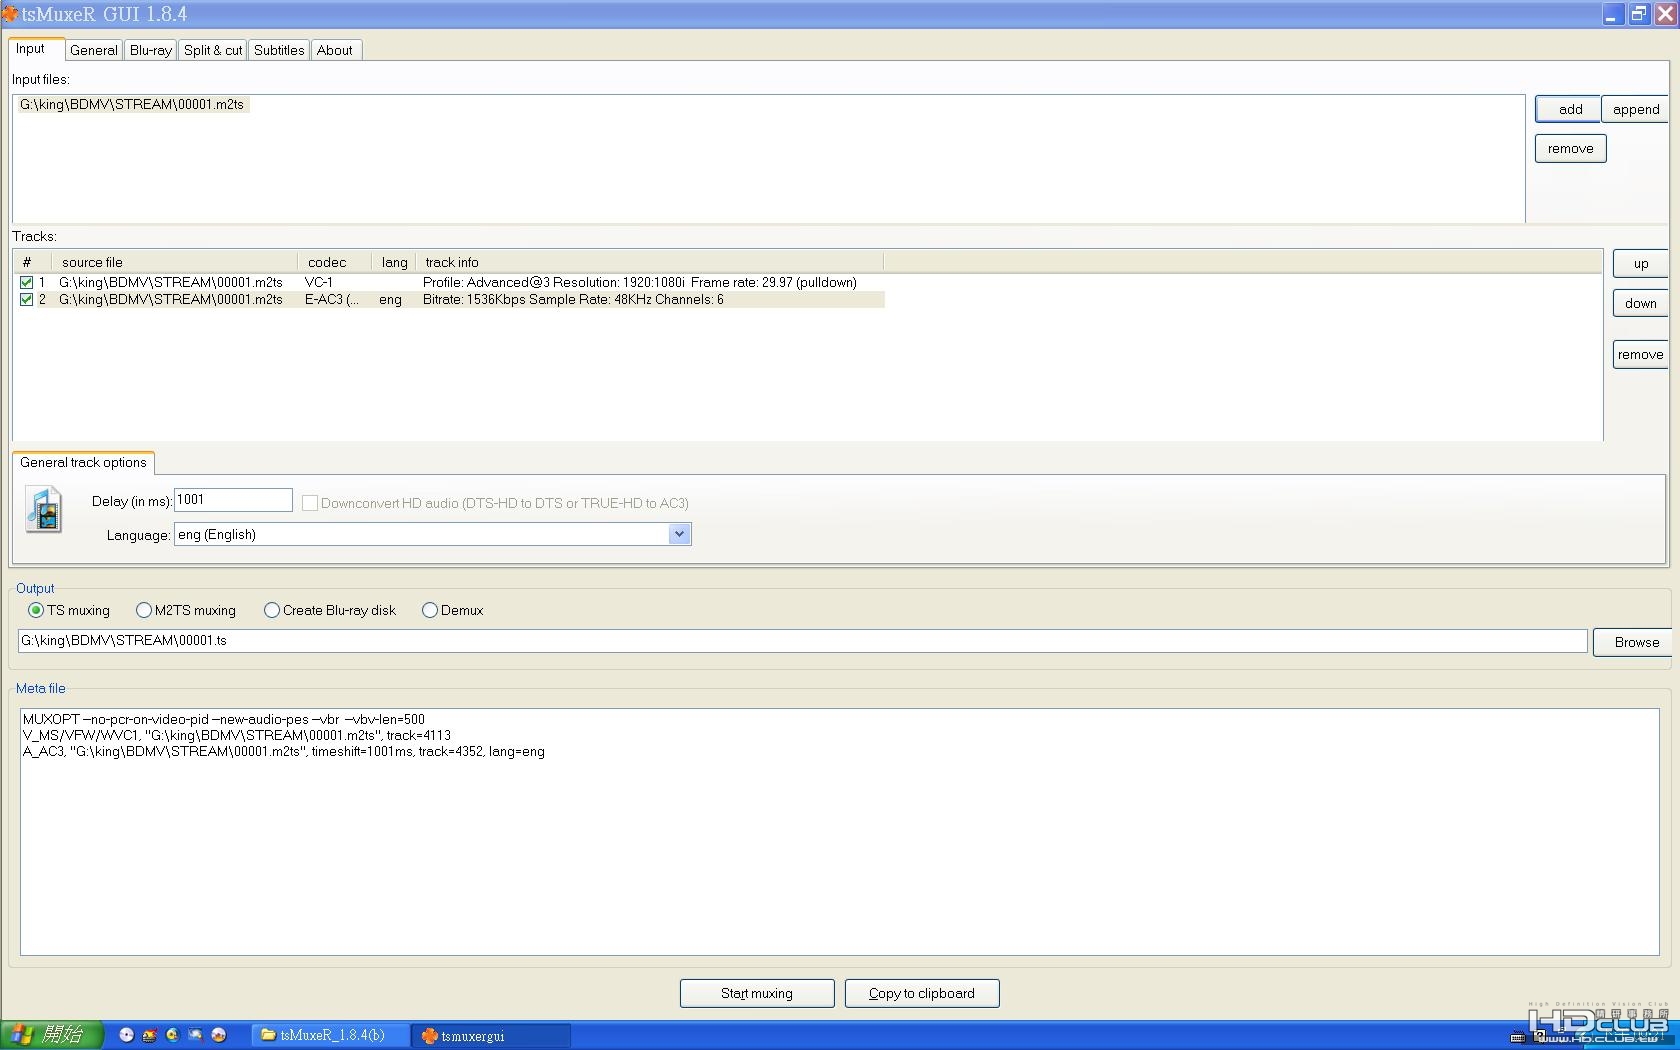The height and width of the screenshot is (1050, 1680).
Task: Click the Delay (in ms) input field
Action: [x=233, y=500]
